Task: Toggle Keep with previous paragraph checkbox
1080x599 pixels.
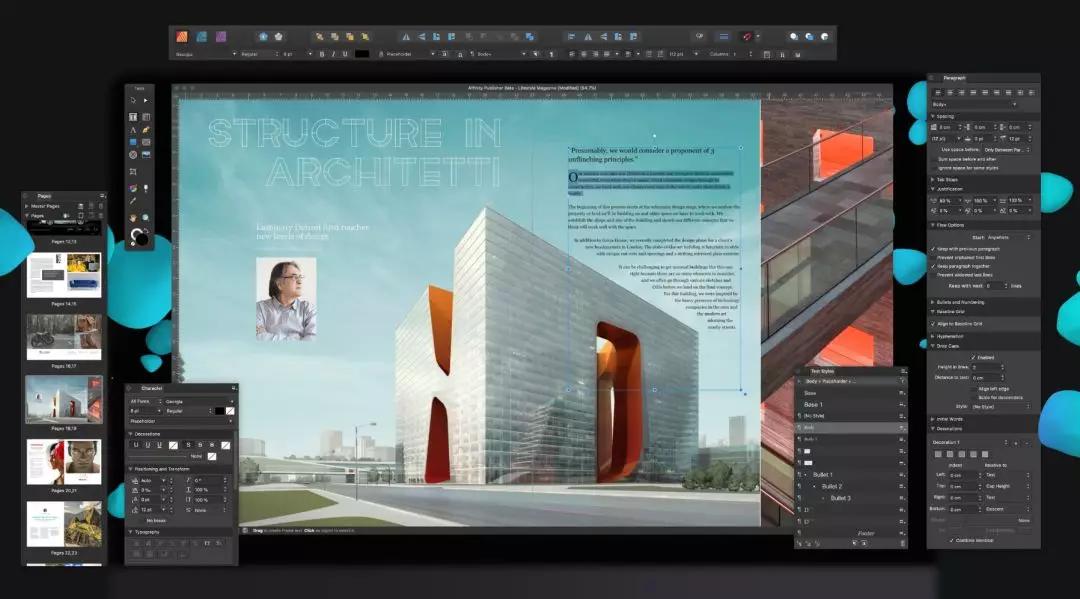Action: [x=934, y=247]
